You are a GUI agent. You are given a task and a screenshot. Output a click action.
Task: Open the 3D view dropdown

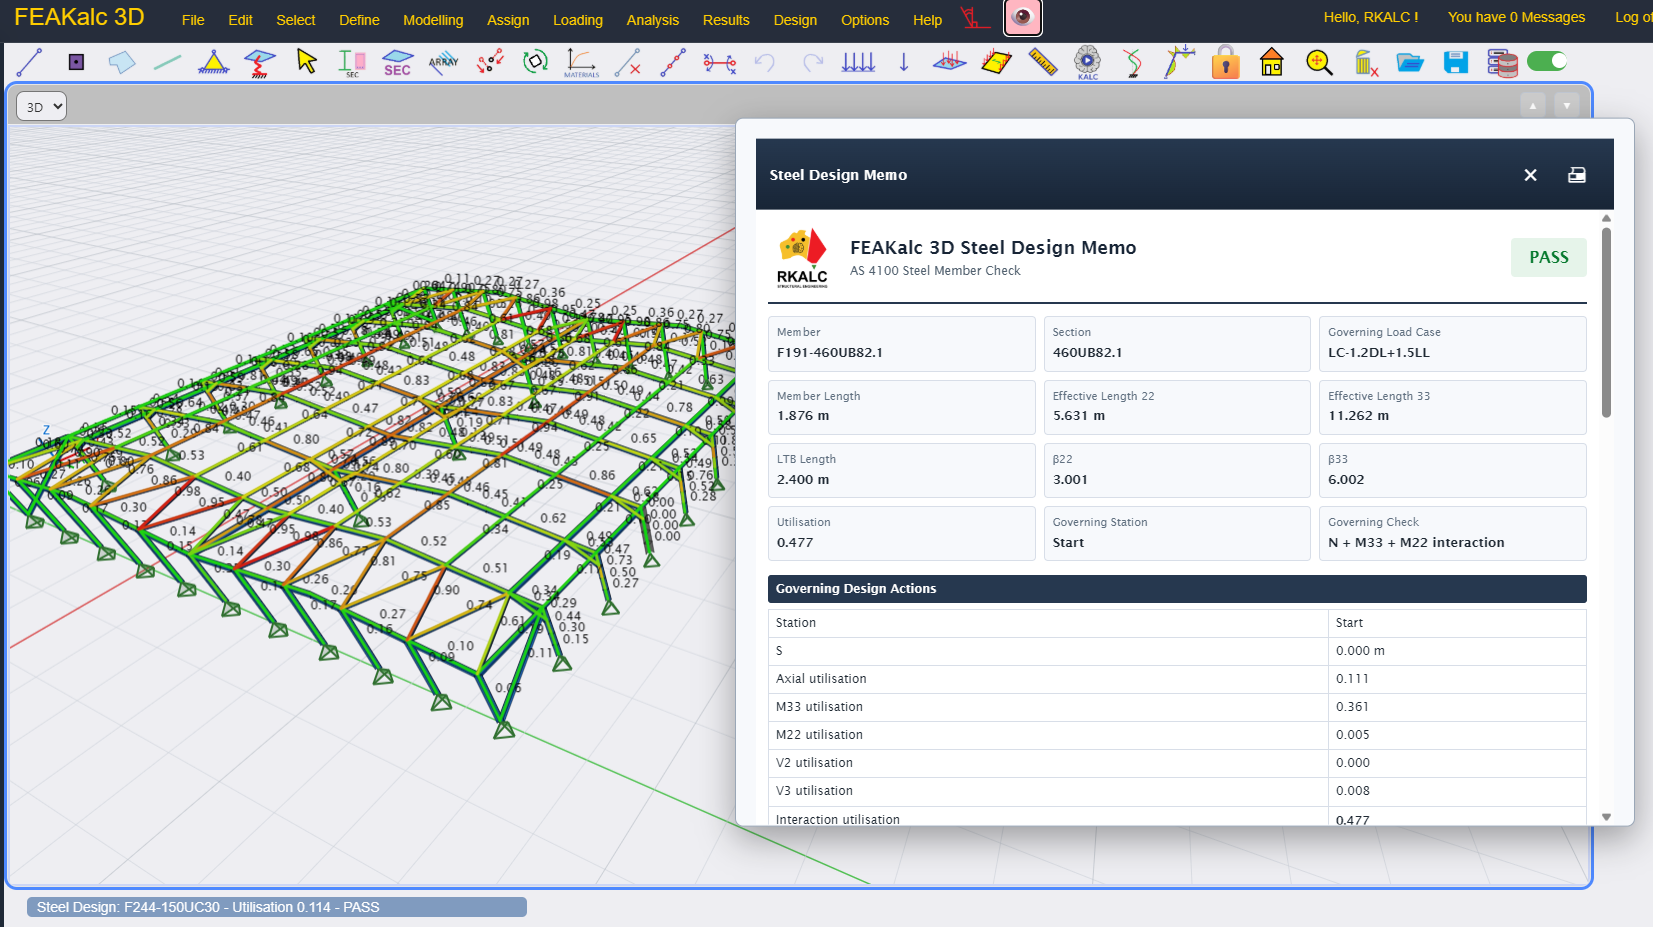(x=42, y=106)
